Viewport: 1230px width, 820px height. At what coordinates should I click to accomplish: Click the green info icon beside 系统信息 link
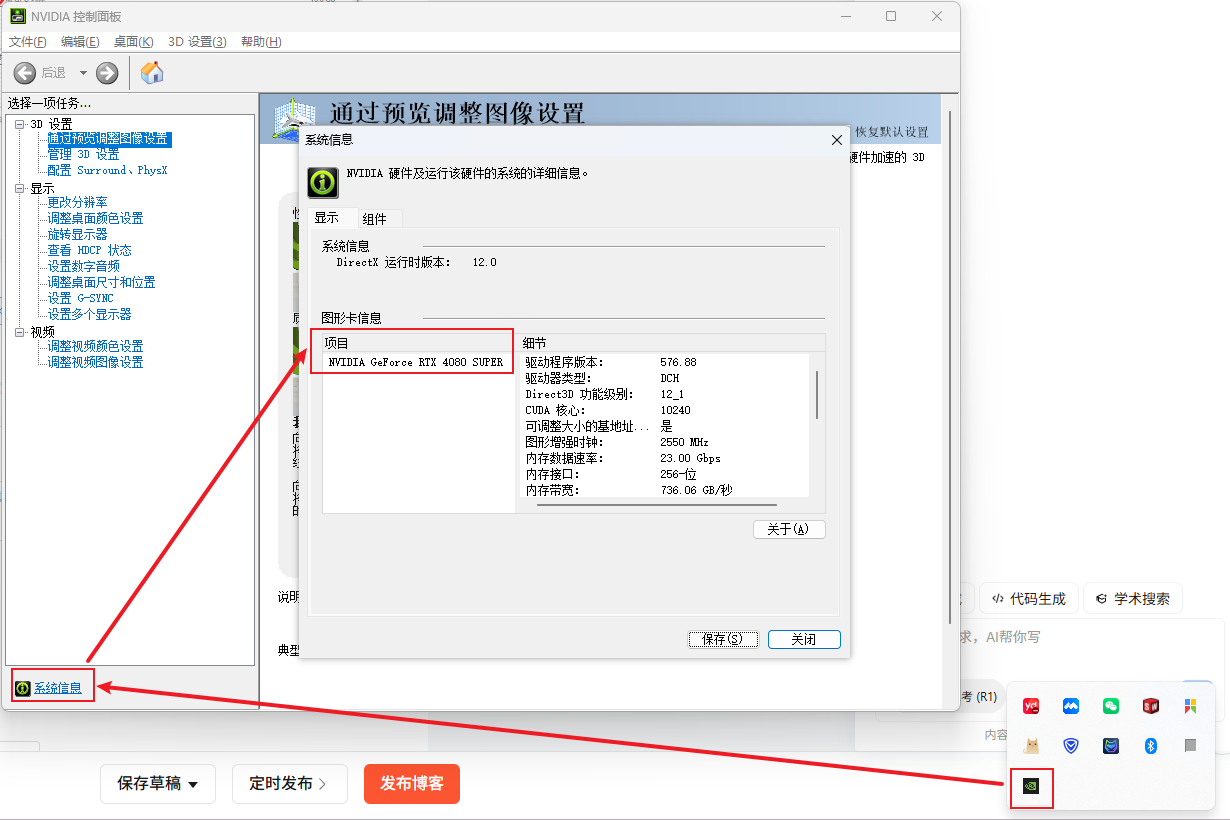click(23, 687)
